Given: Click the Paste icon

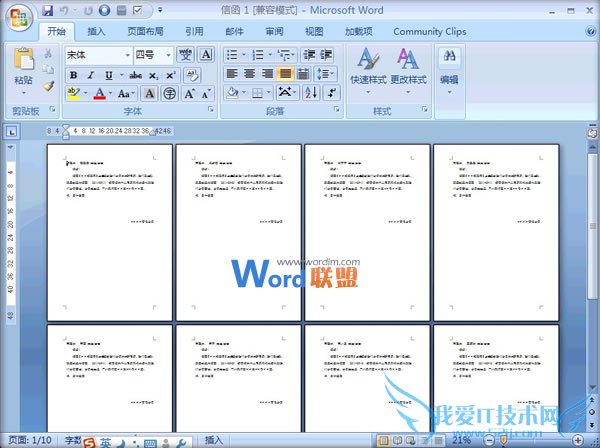Looking at the screenshot, I should (23, 58).
